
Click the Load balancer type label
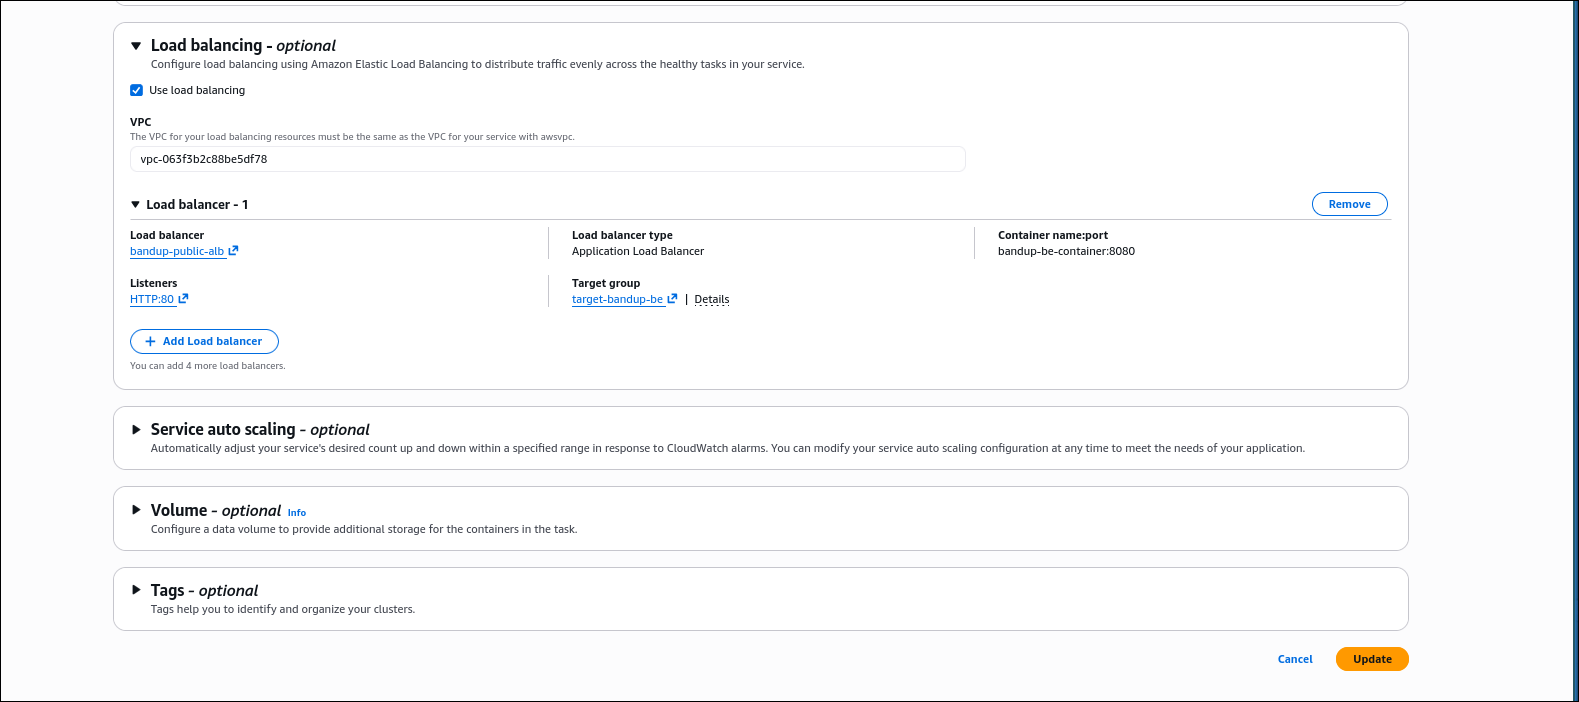tap(622, 235)
